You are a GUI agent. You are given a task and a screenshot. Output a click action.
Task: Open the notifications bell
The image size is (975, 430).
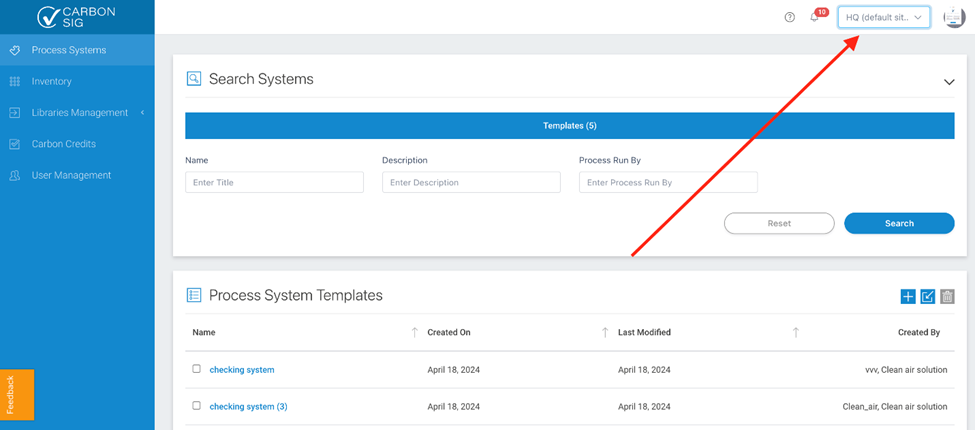click(x=814, y=18)
